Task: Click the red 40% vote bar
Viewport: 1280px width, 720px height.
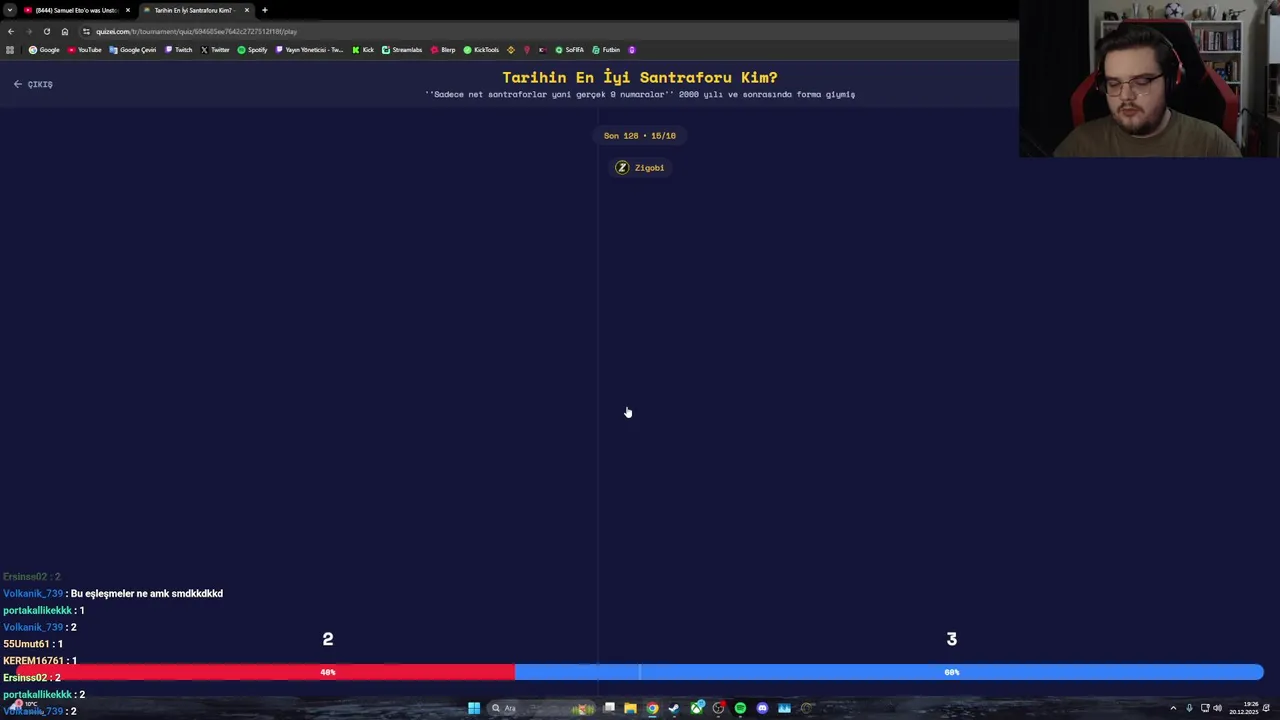Action: pos(265,672)
